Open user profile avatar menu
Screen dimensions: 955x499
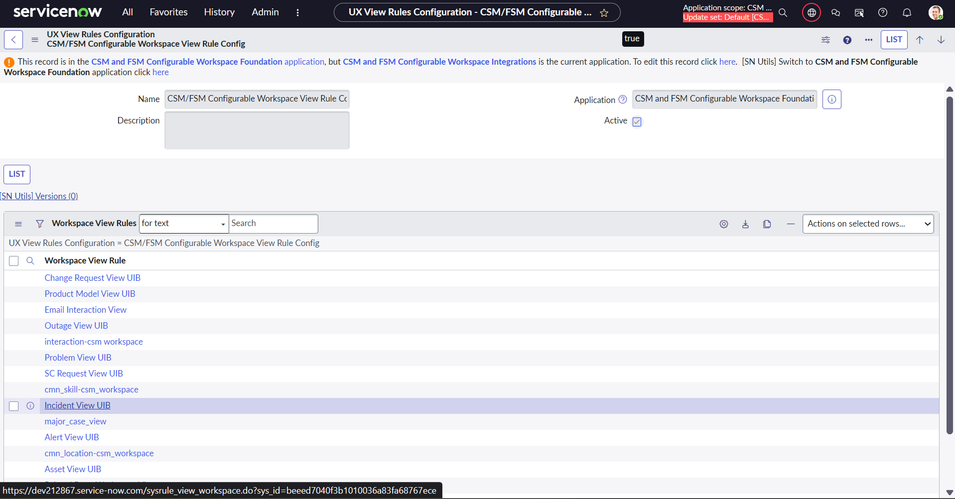pos(936,12)
